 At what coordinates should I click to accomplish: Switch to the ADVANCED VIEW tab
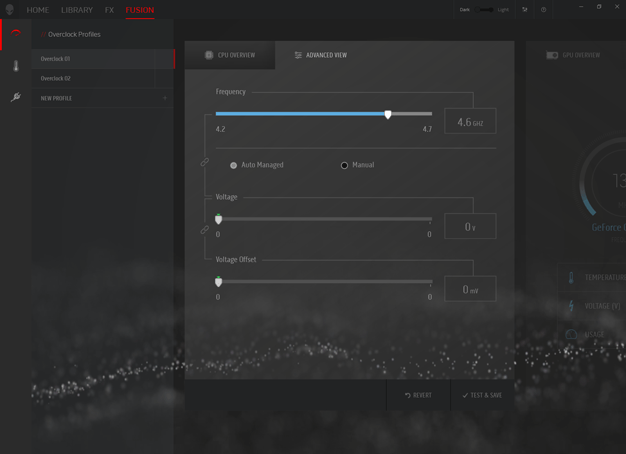[x=321, y=55]
